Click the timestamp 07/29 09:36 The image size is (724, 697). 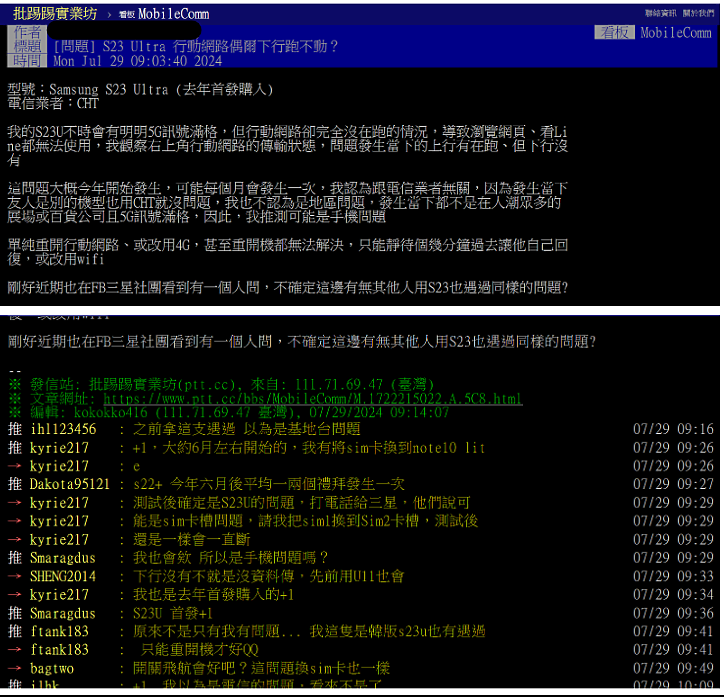tap(673, 613)
